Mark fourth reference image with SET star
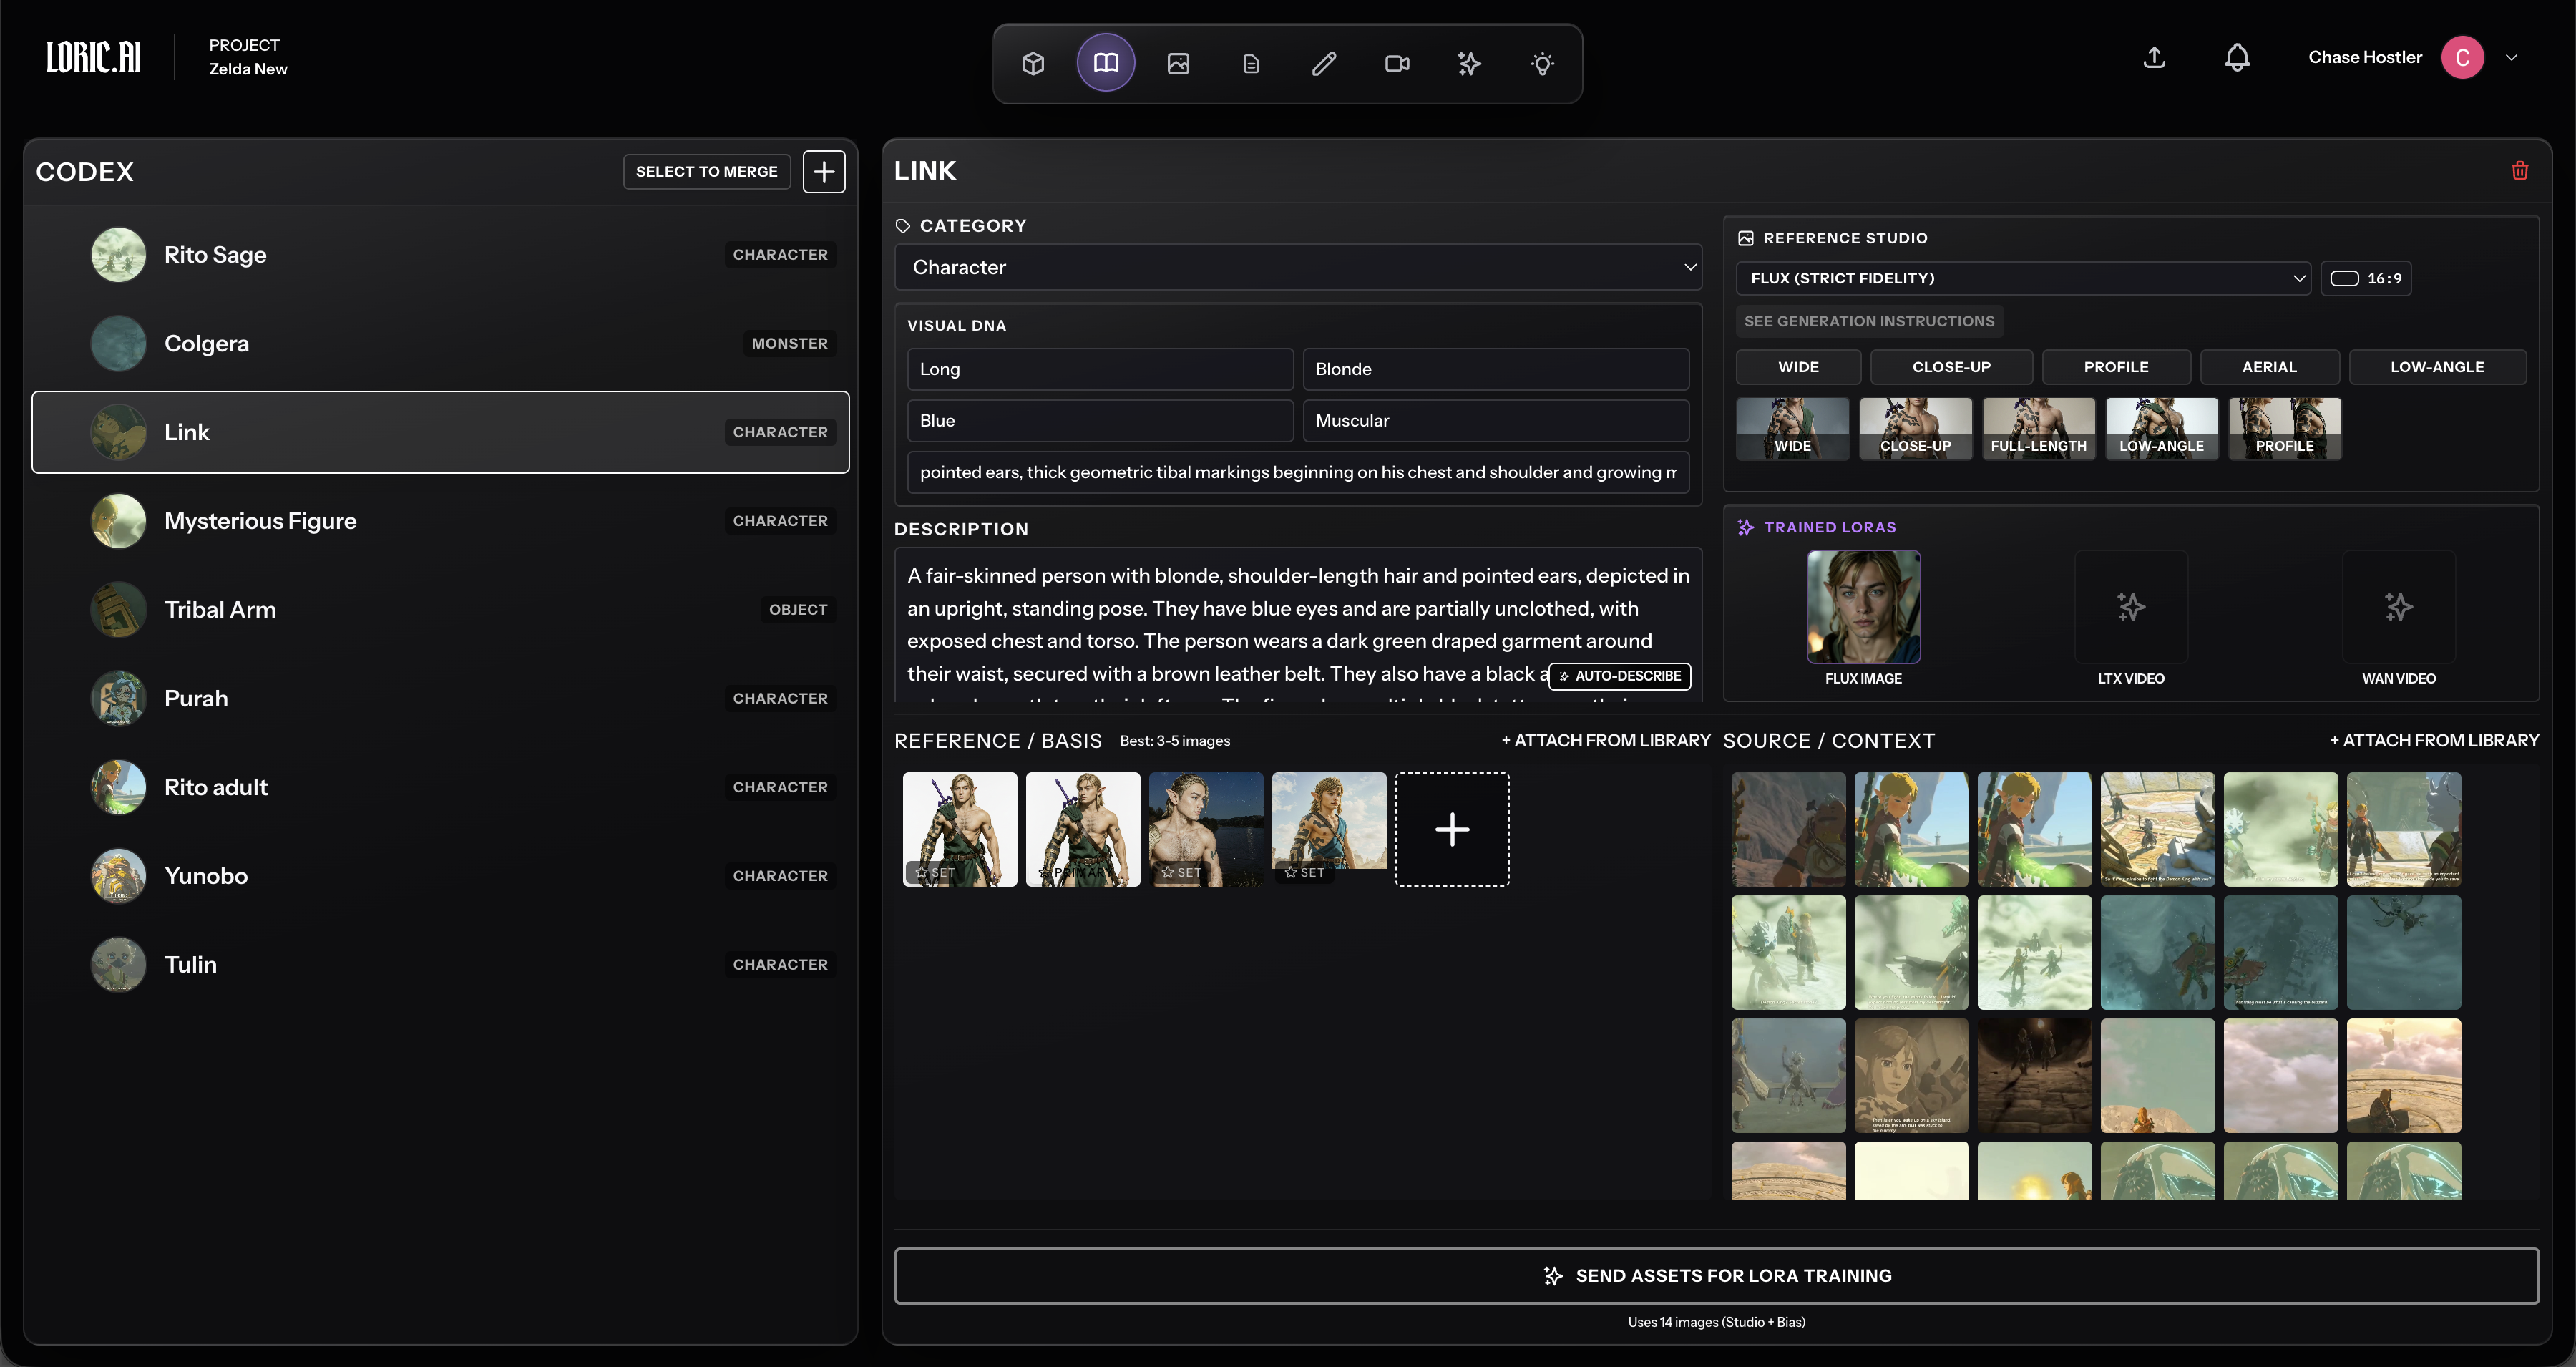 pos(1304,872)
